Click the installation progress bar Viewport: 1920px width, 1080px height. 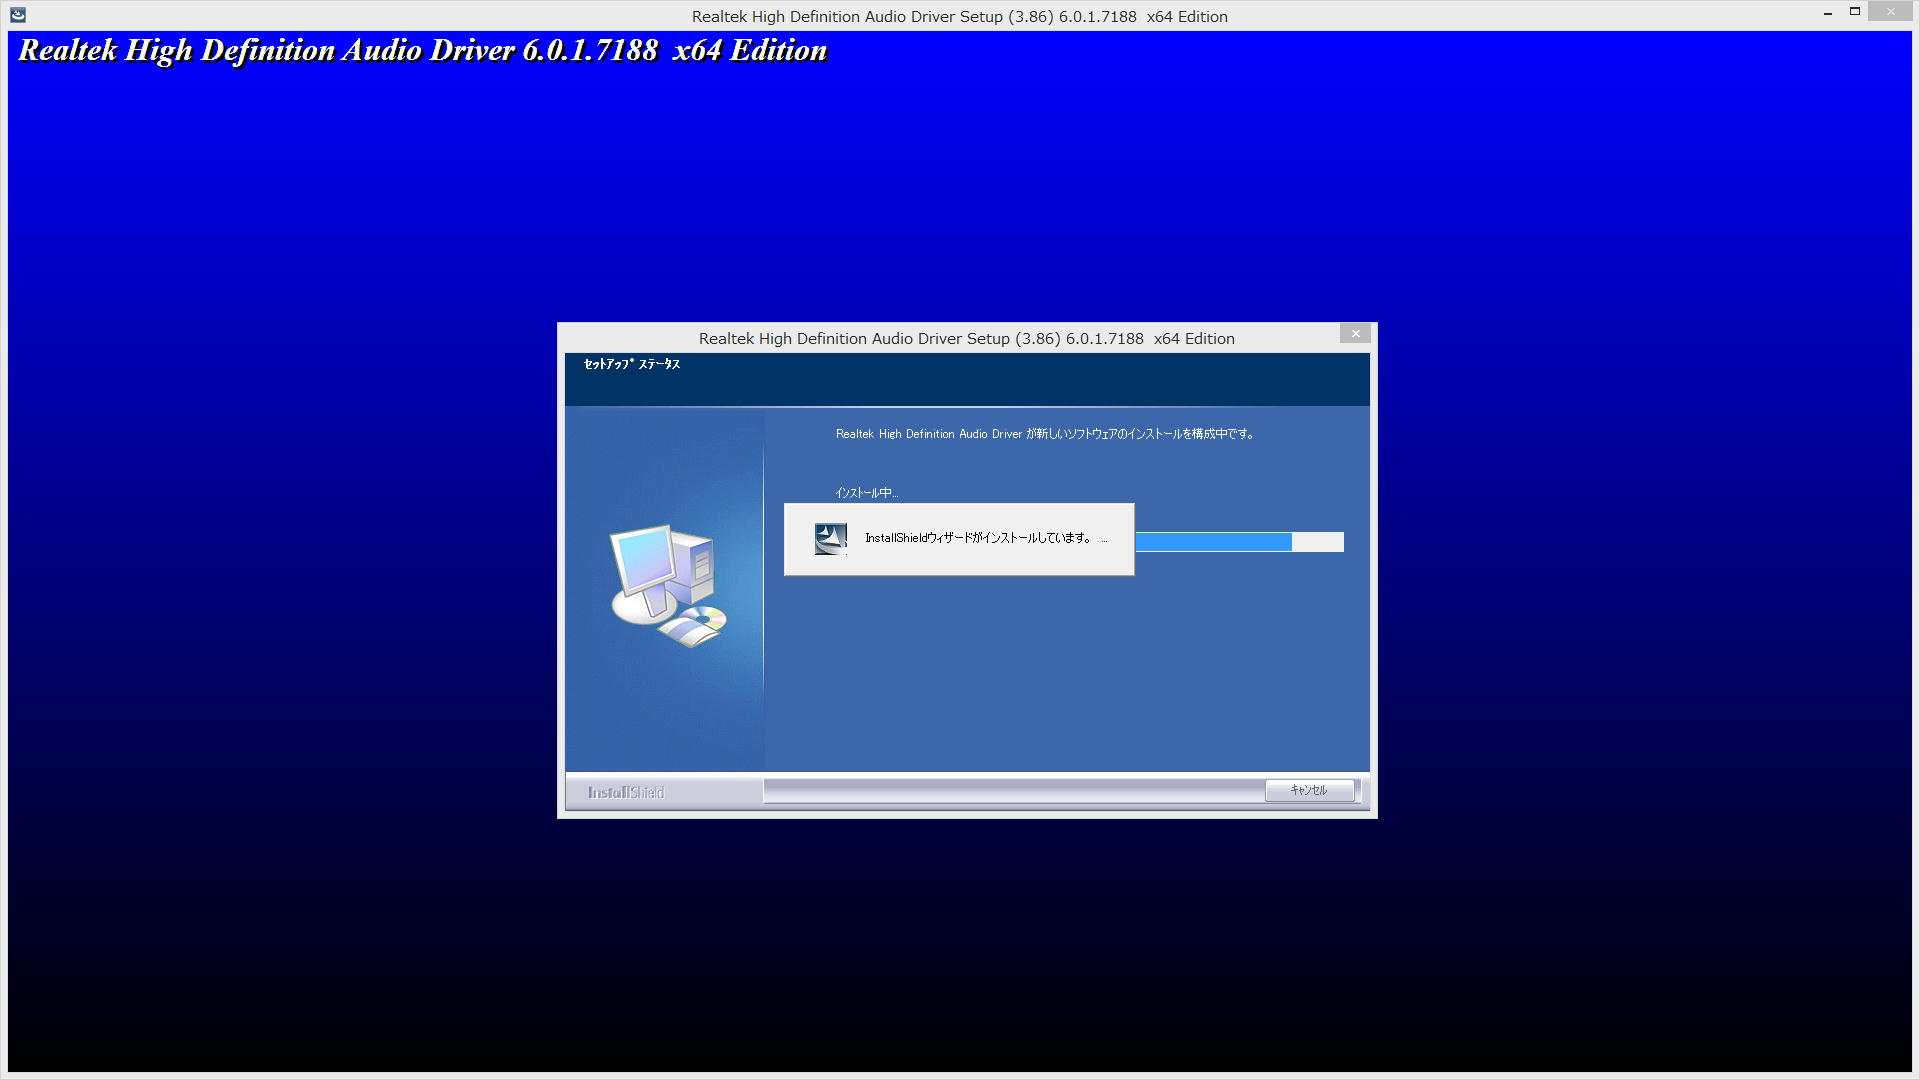tap(1239, 542)
